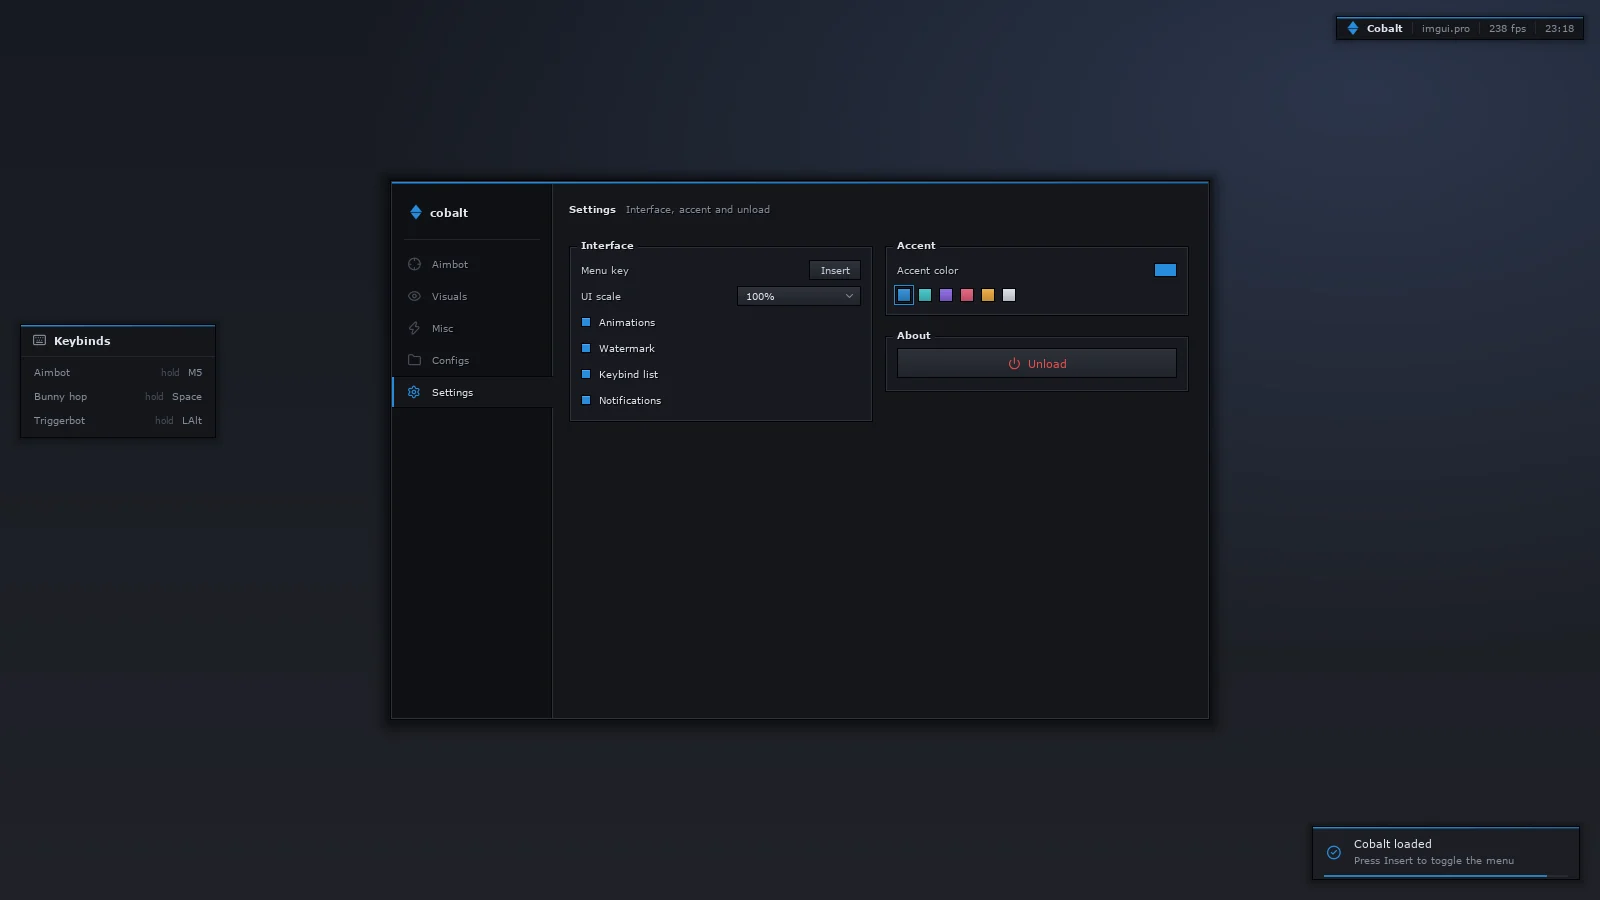Click 'Press Insert to toggle the menu' text
Screen dimensions: 1600x900
click(1434, 861)
